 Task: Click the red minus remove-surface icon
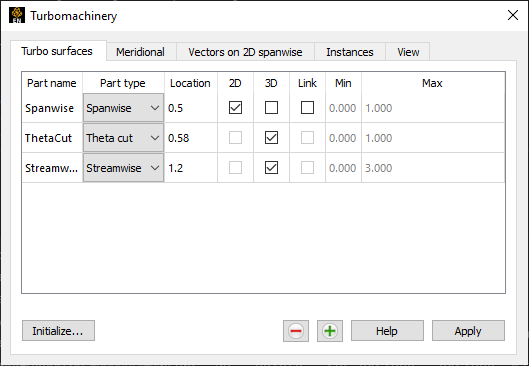click(x=296, y=331)
